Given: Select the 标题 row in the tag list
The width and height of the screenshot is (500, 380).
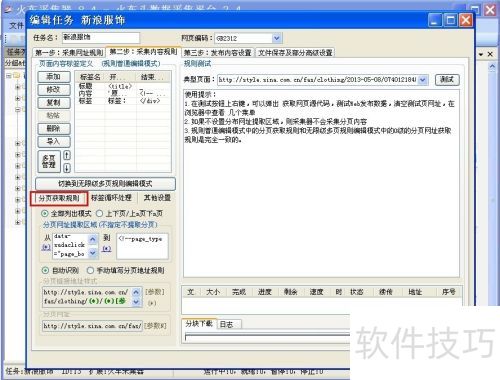Looking at the screenshot, I should [123, 87].
